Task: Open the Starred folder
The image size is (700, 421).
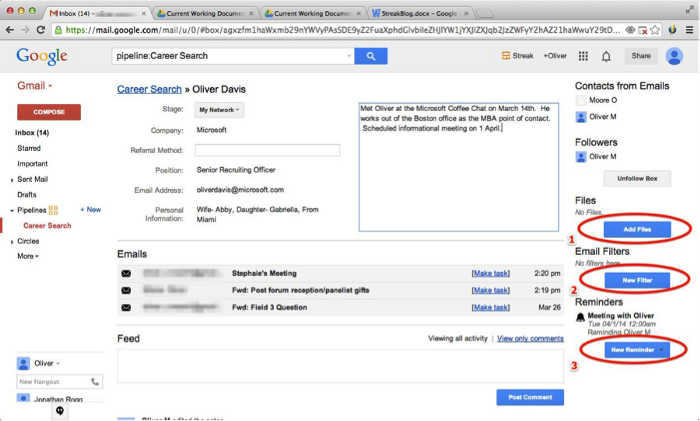Action: pos(29,148)
